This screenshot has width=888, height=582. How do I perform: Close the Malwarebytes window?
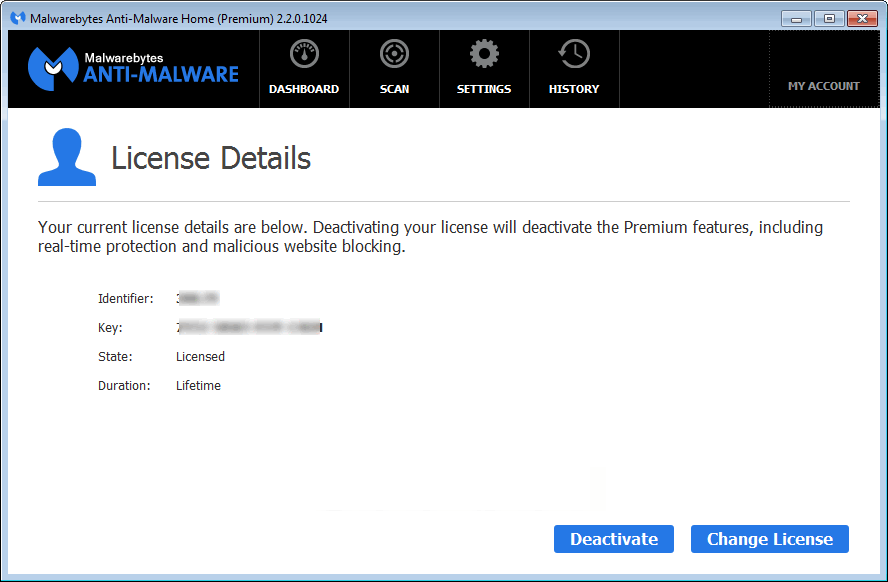point(862,19)
